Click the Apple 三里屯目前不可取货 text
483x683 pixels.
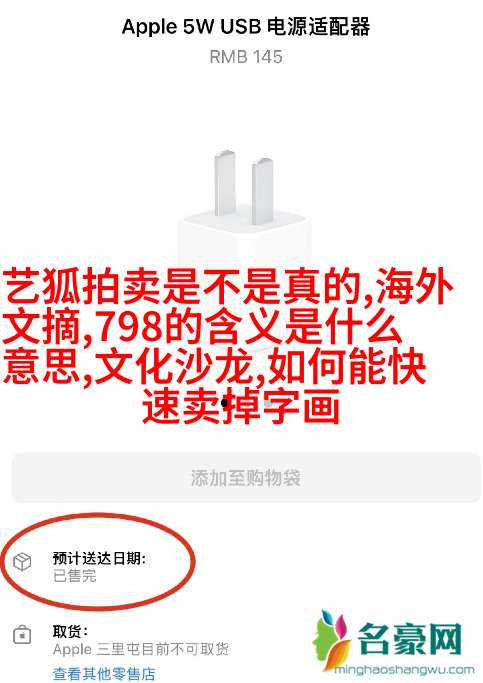click(x=141, y=649)
